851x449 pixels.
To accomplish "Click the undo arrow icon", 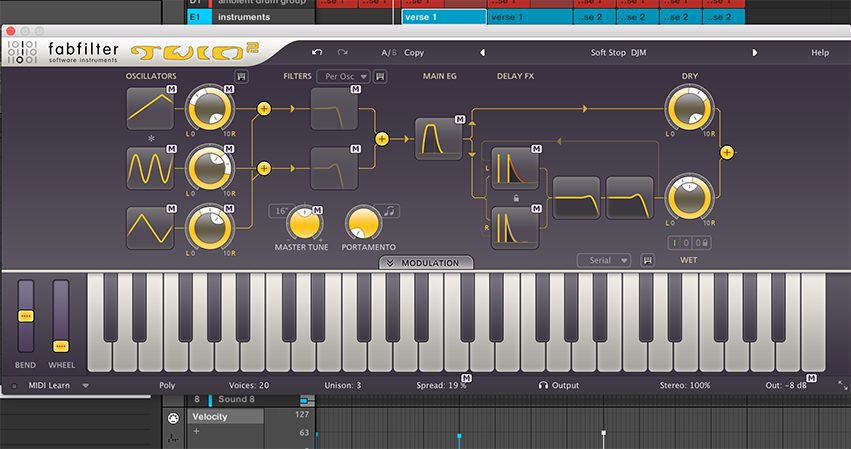I will [x=317, y=52].
